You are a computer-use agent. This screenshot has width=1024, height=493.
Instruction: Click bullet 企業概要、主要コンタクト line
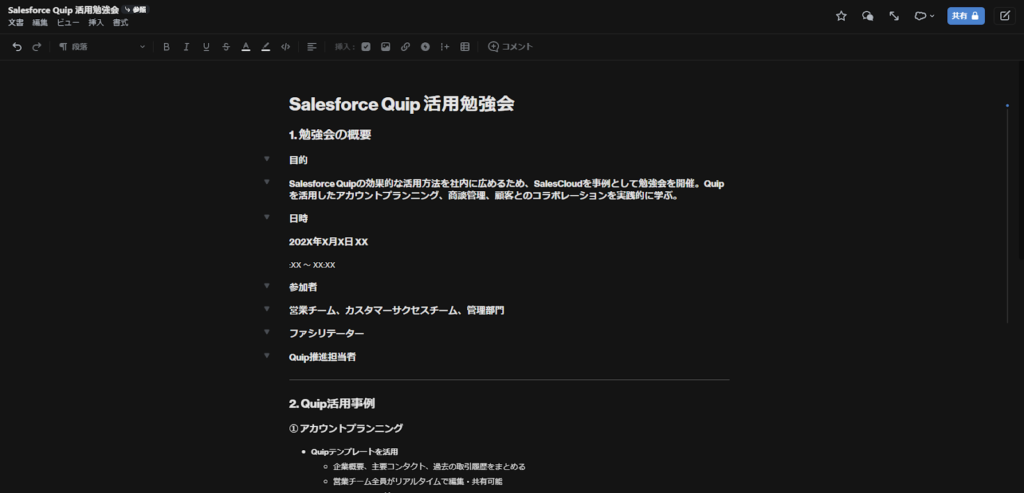click(429, 466)
